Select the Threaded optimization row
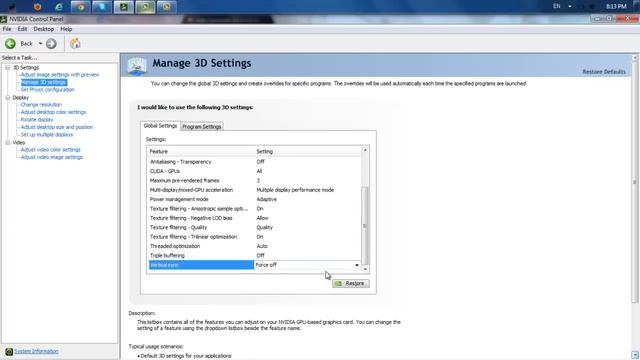640x360 pixels. [255, 247]
